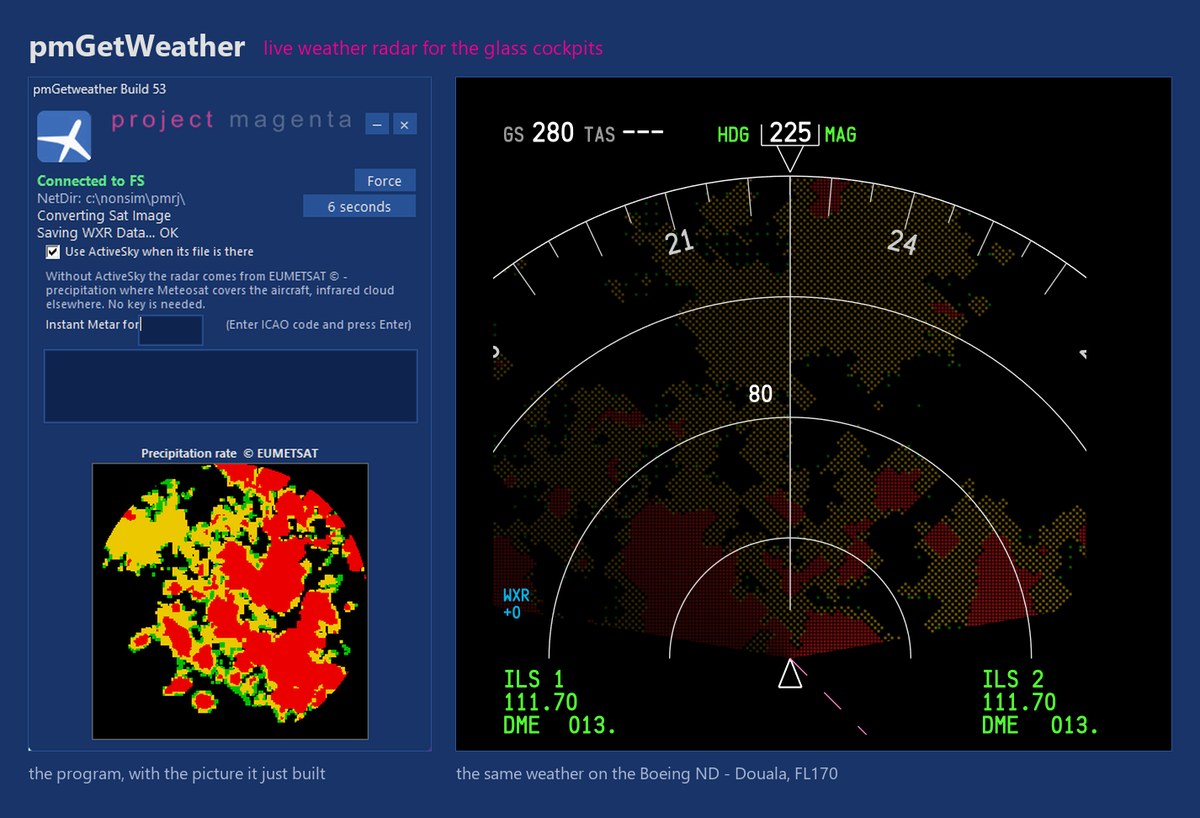The image size is (1200, 818).
Task: Click the TAS --- readout
Action: coord(624,133)
